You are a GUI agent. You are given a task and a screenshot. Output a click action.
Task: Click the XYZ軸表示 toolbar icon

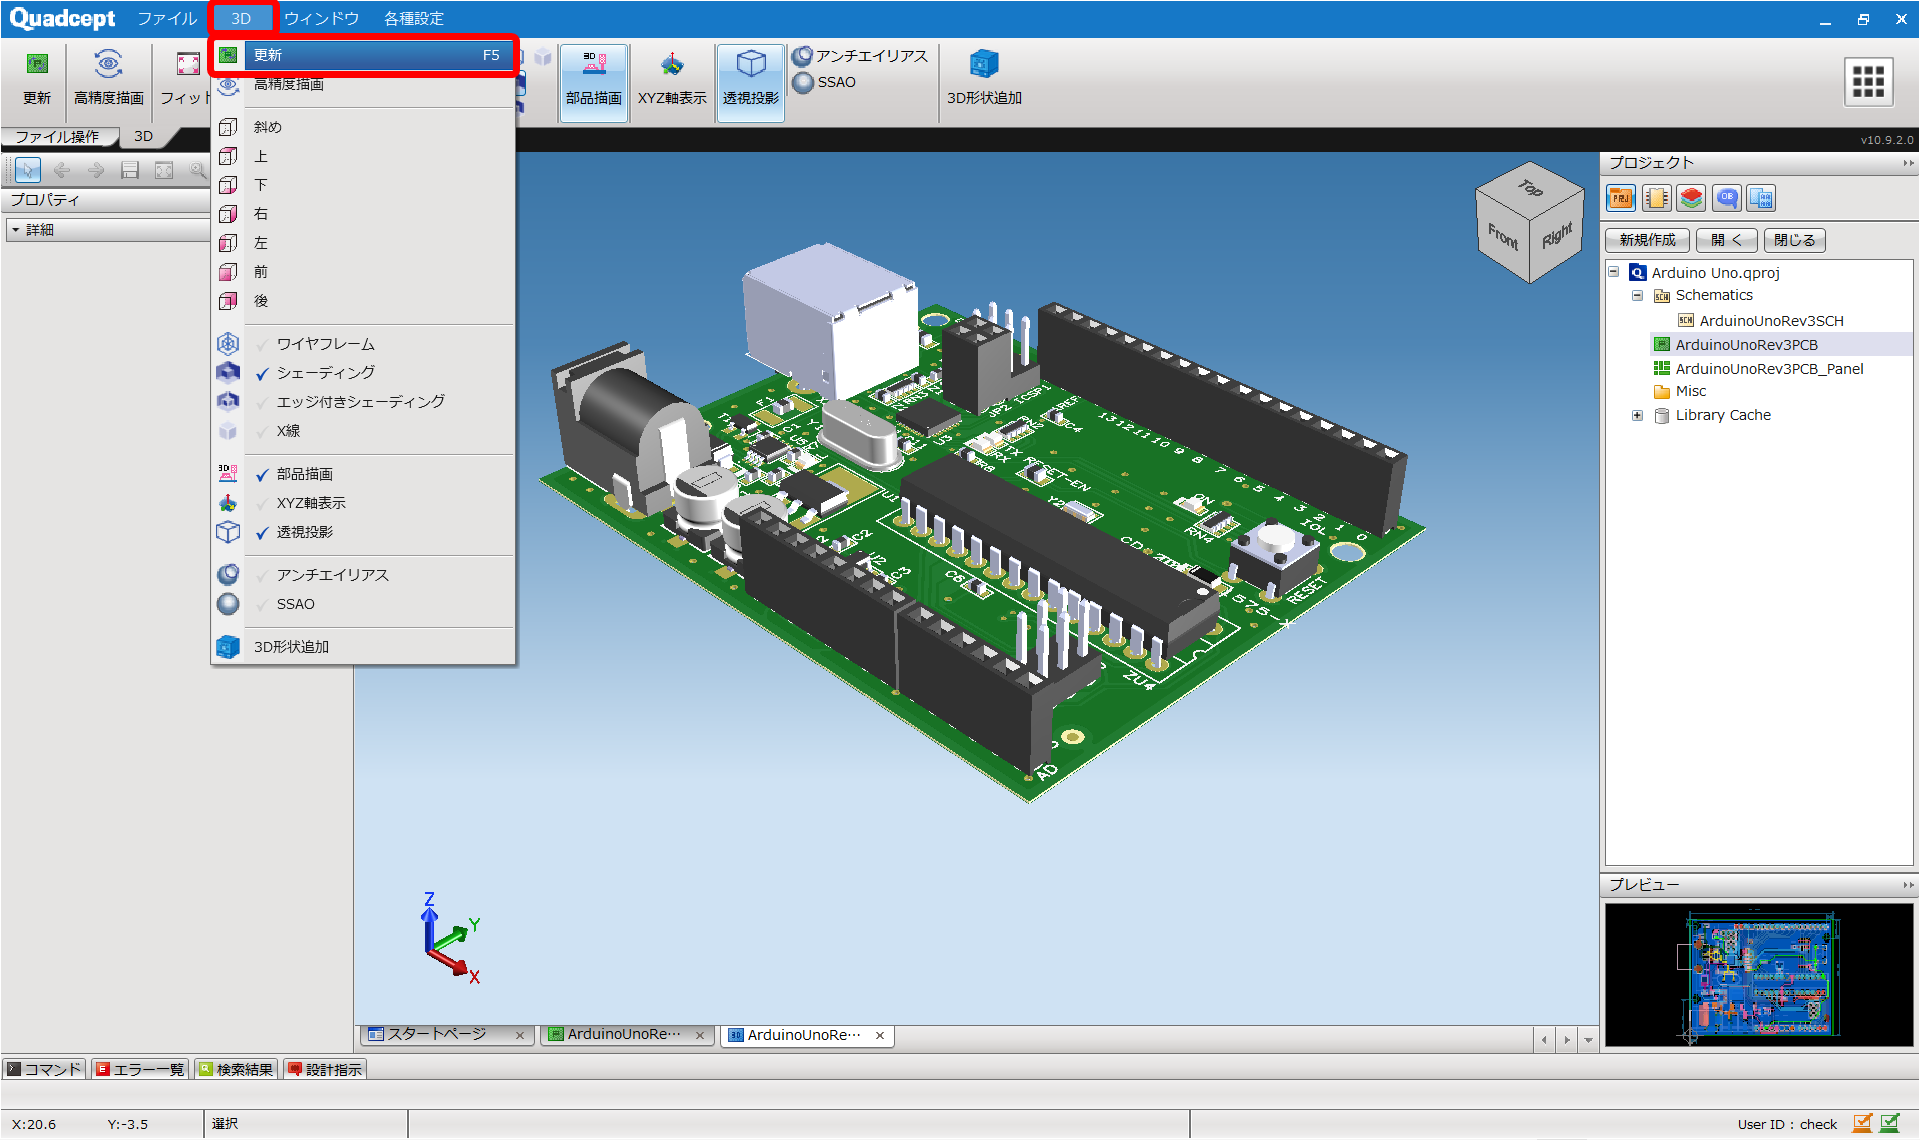(x=672, y=66)
